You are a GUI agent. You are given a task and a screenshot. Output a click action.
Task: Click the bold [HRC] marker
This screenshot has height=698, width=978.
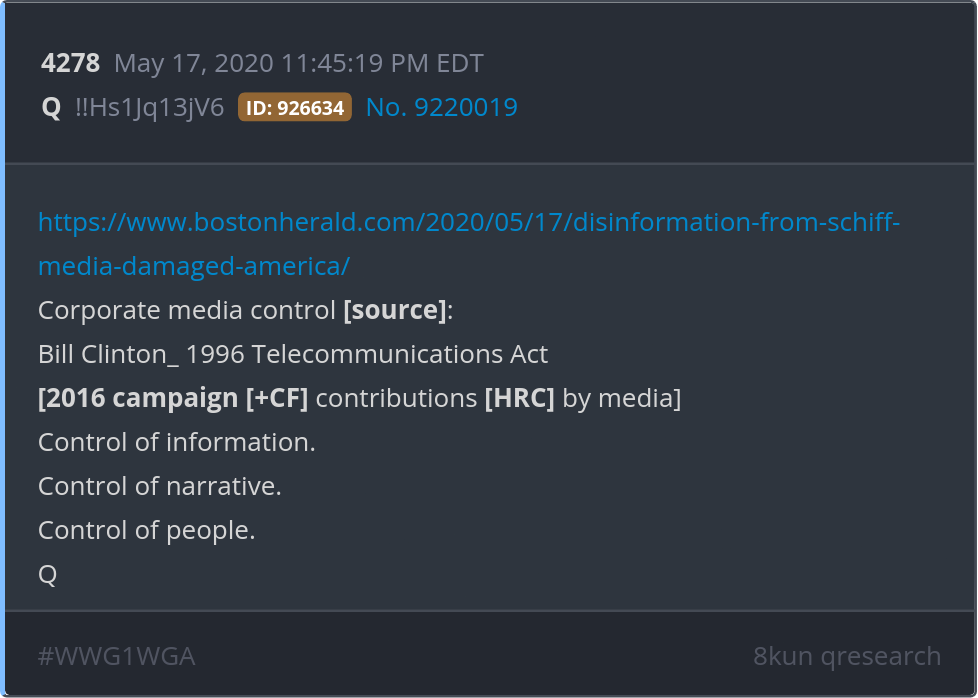(519, 398)
